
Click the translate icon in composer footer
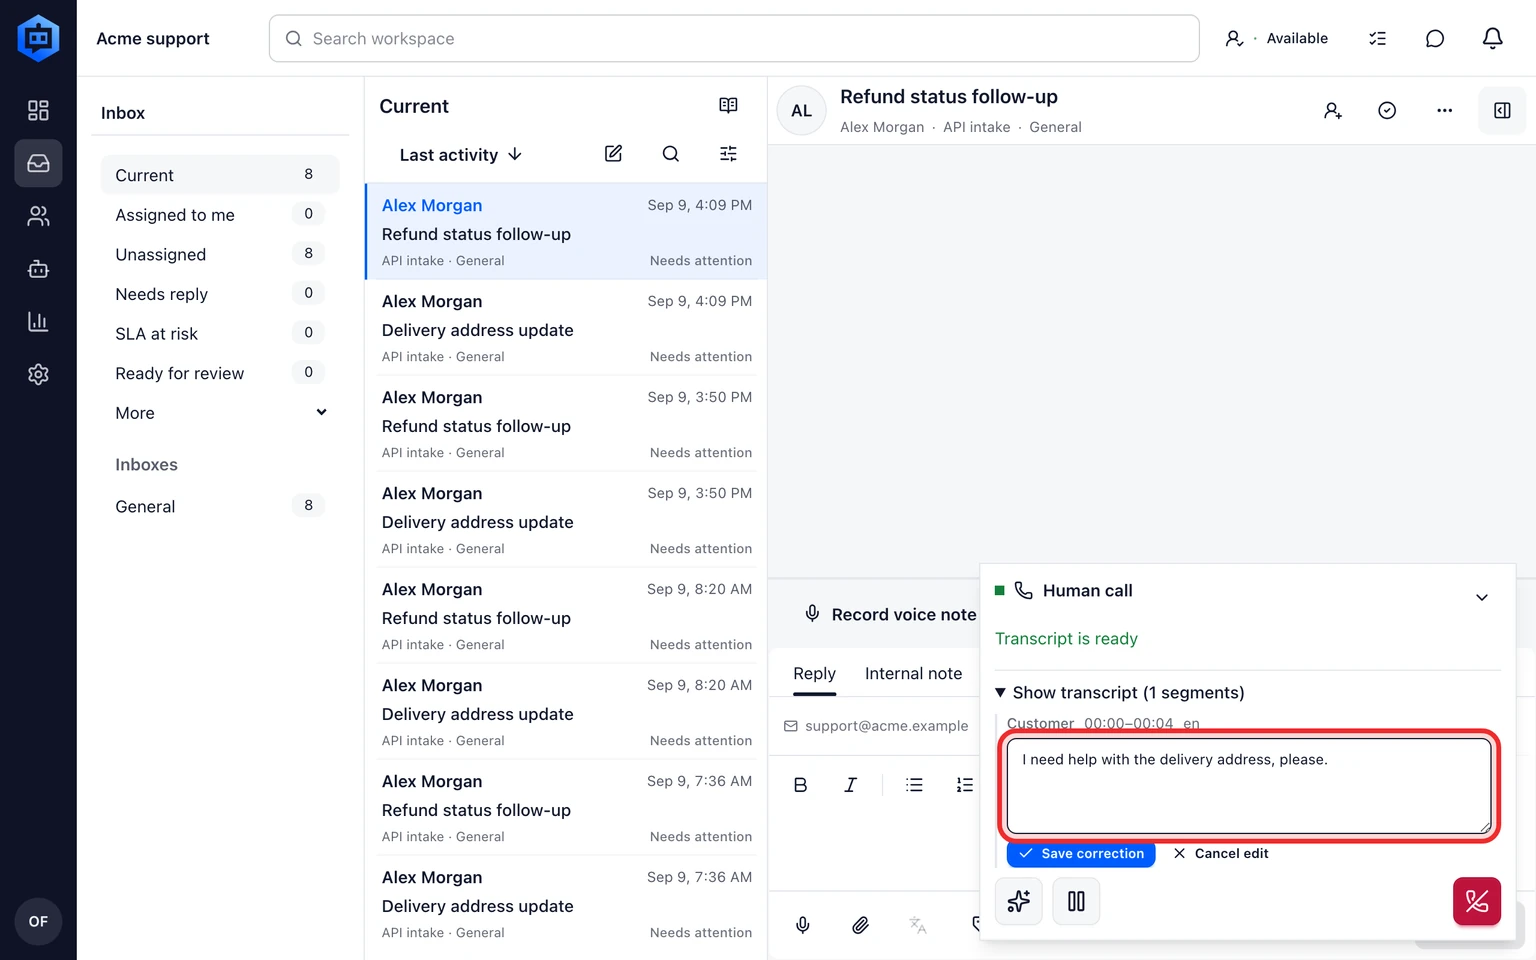[918, 926]
